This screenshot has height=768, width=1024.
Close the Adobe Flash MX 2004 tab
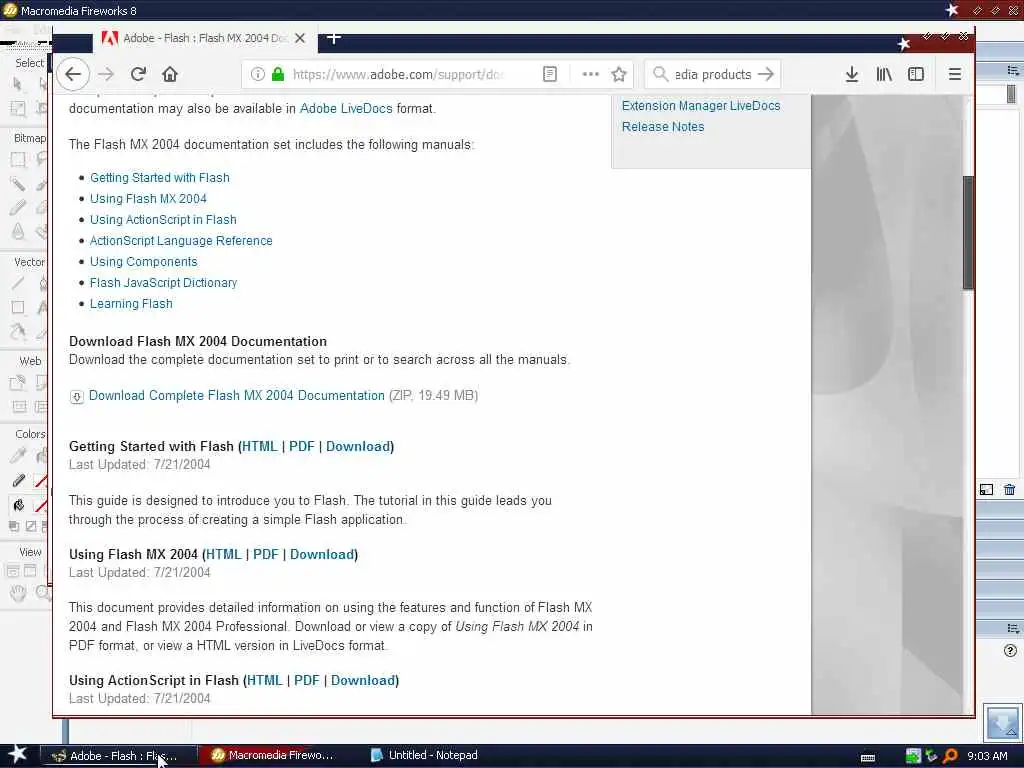click(x=300, y=39)
